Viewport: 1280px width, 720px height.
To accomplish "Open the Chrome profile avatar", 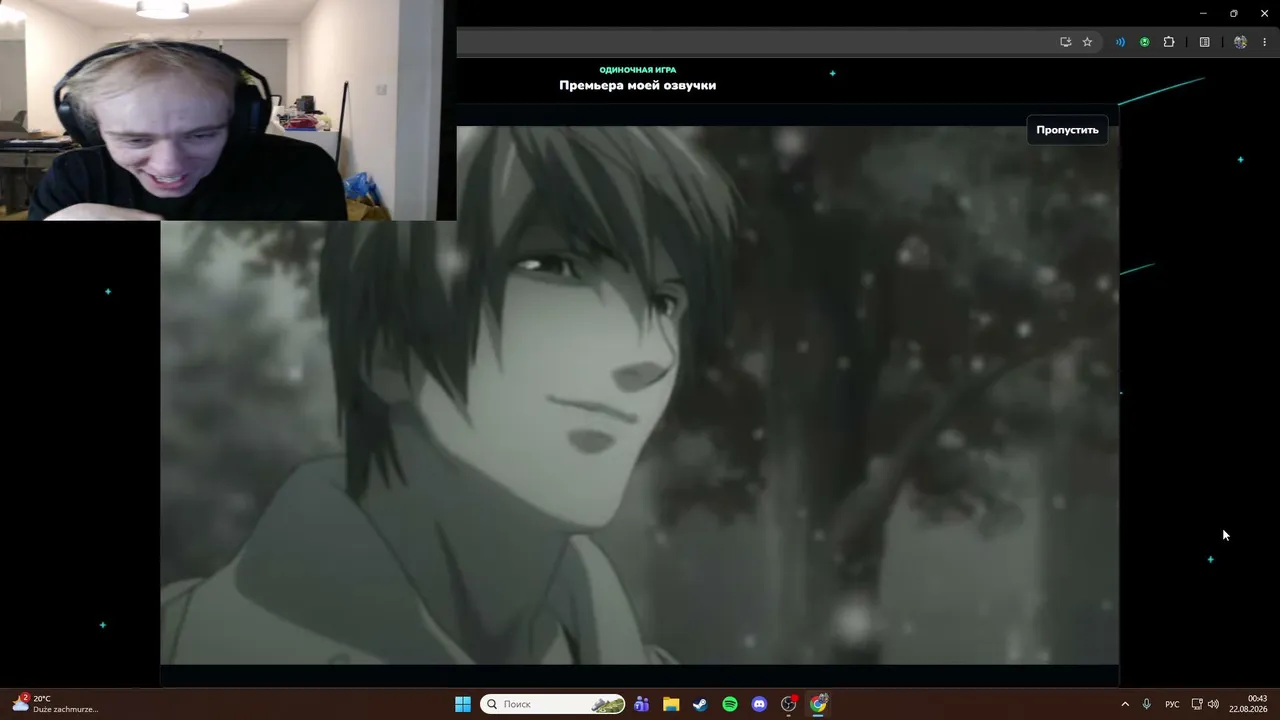I will (x=1240, y=42).
